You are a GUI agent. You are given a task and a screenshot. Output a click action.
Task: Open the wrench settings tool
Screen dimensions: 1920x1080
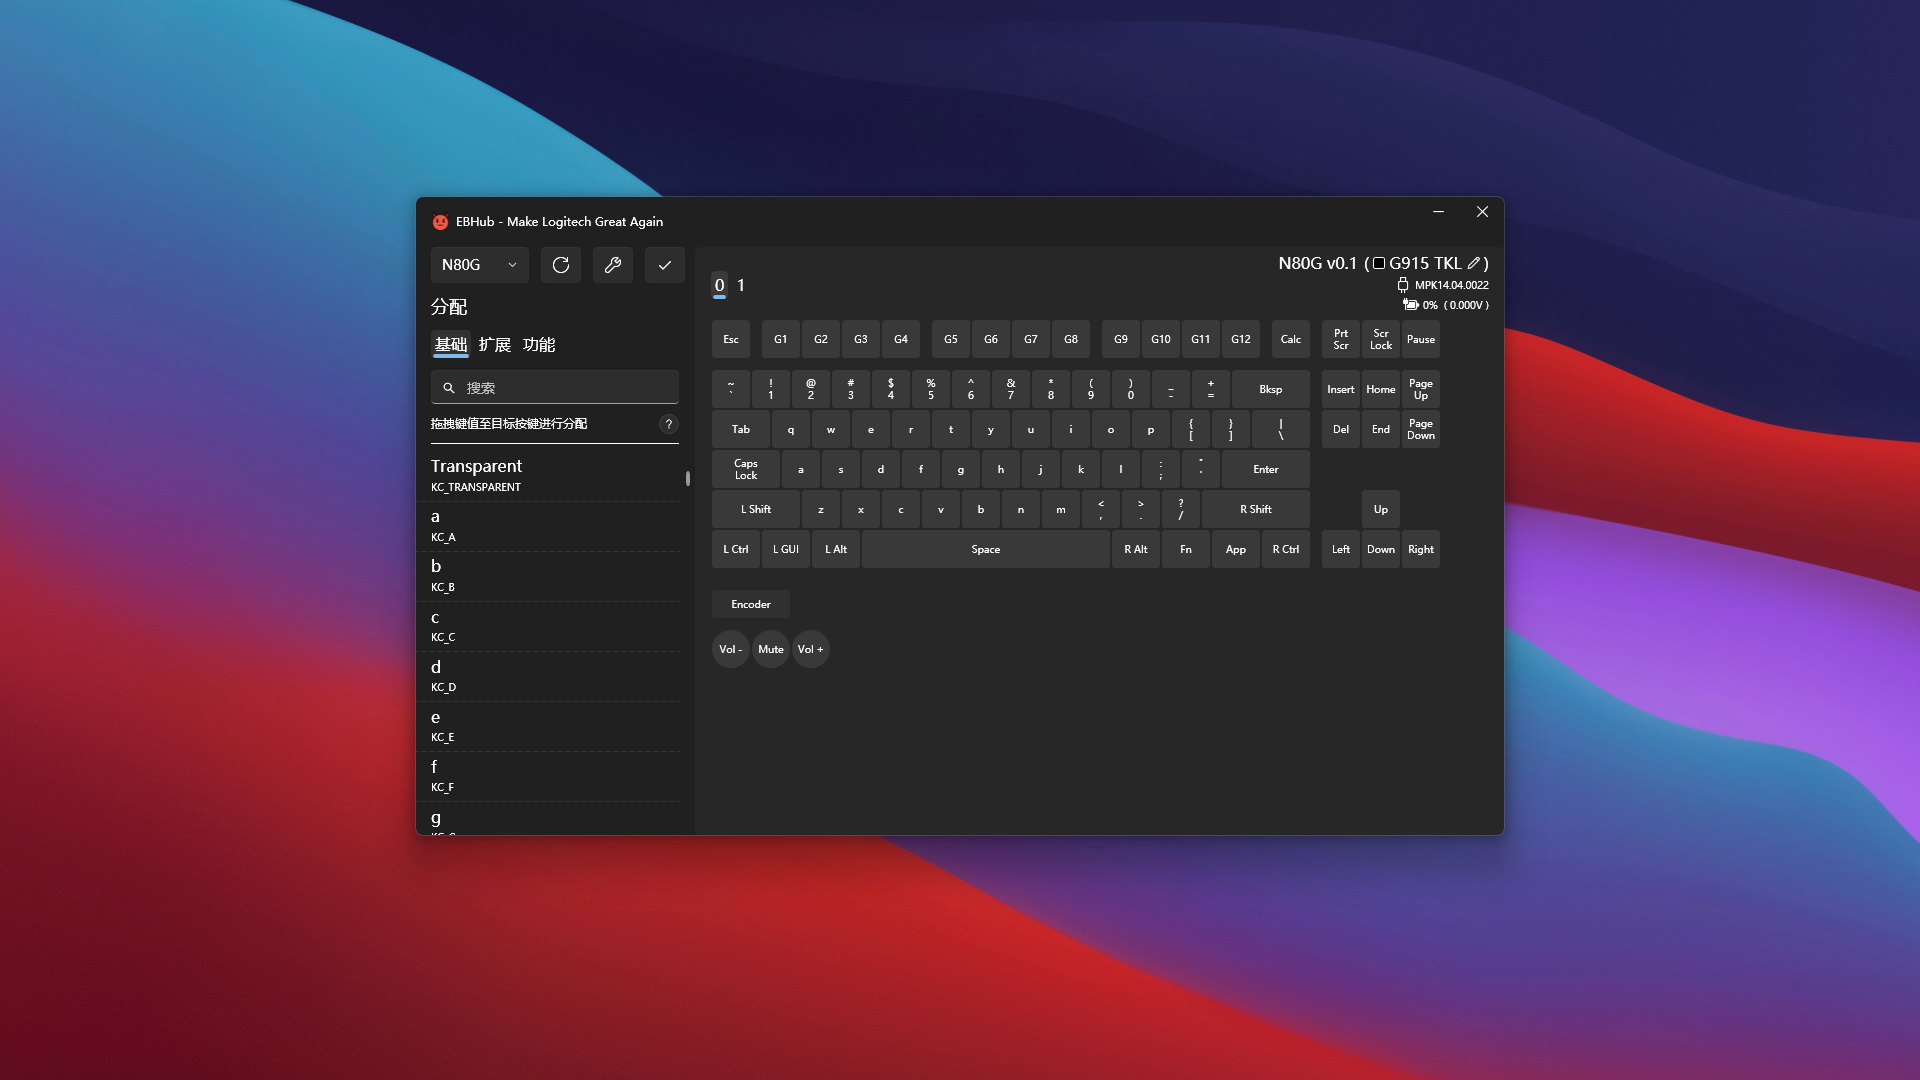[613, 265]
